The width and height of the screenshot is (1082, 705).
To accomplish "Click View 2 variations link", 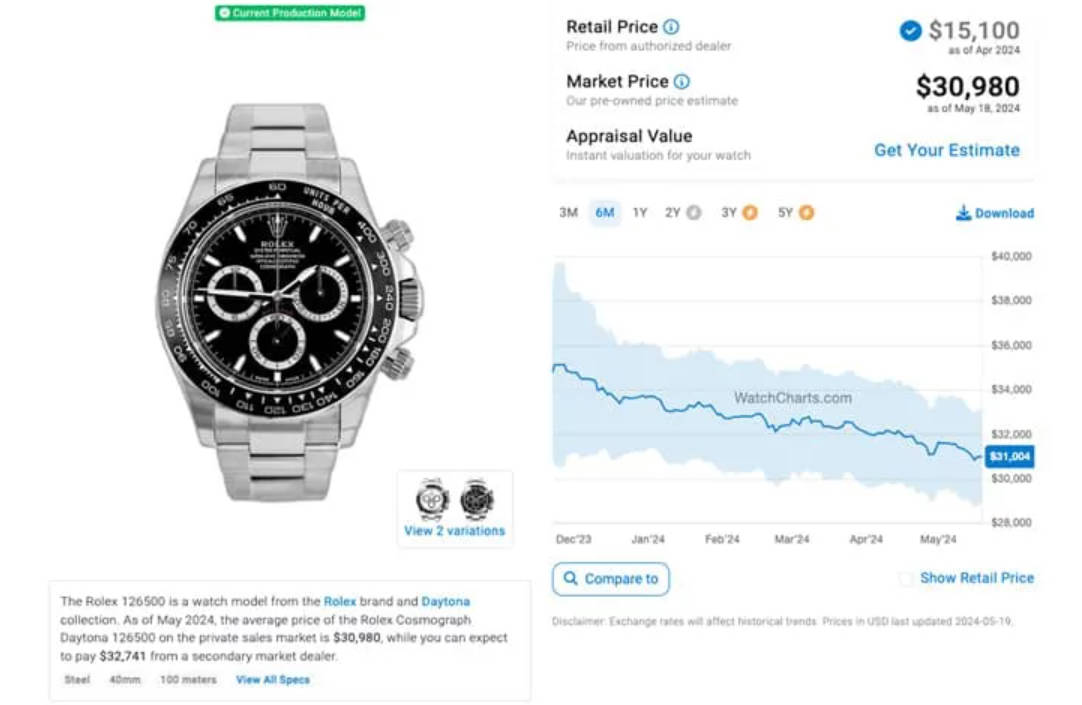I will pyautogui.click(x=454, y=530).
